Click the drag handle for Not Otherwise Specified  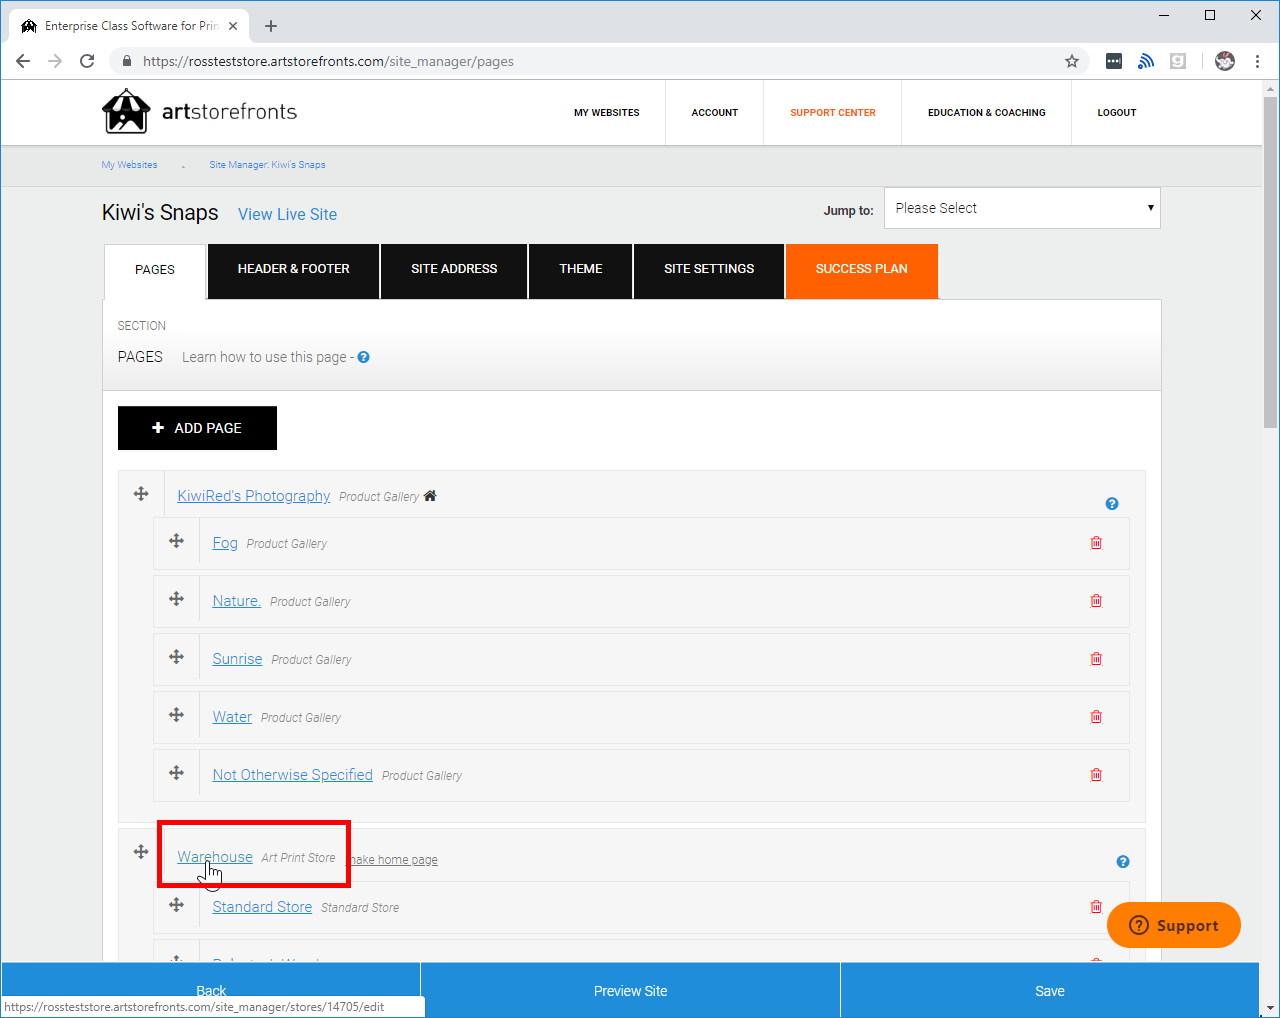coord(176,773)
